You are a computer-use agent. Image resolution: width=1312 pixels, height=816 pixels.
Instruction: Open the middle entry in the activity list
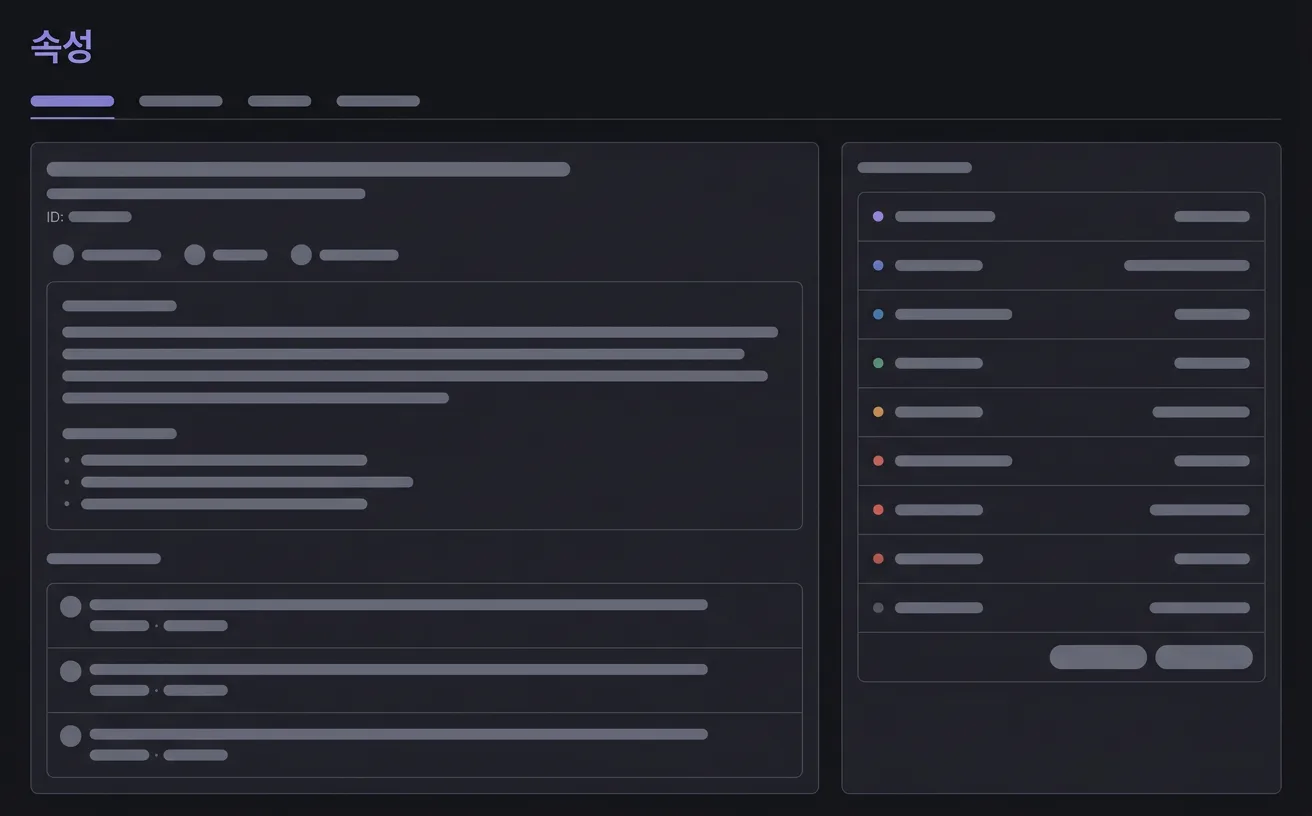point(424,680)
